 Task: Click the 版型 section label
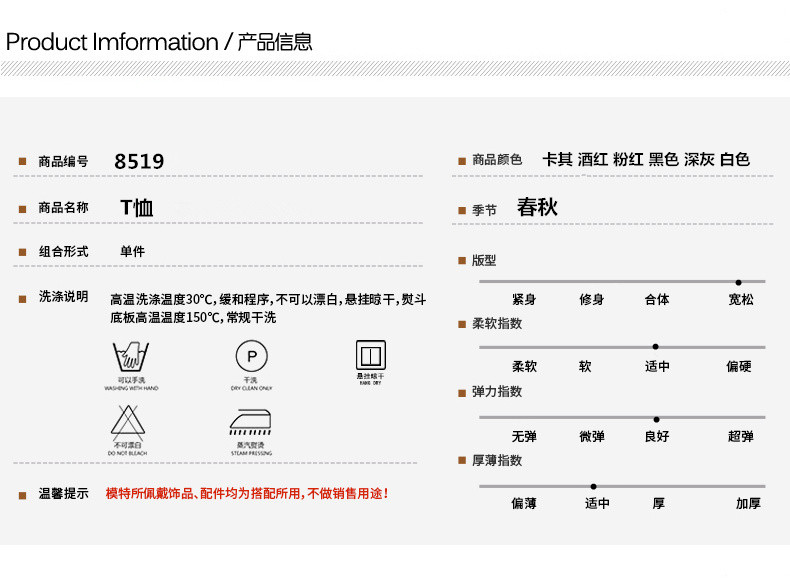[484, 261]
